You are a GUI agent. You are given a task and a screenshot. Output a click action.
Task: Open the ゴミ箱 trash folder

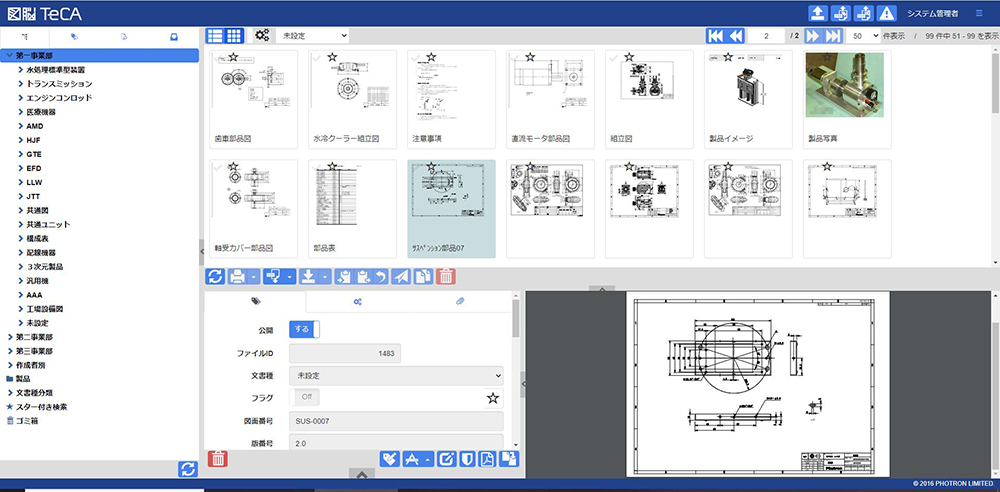click(x=28, y=421)
